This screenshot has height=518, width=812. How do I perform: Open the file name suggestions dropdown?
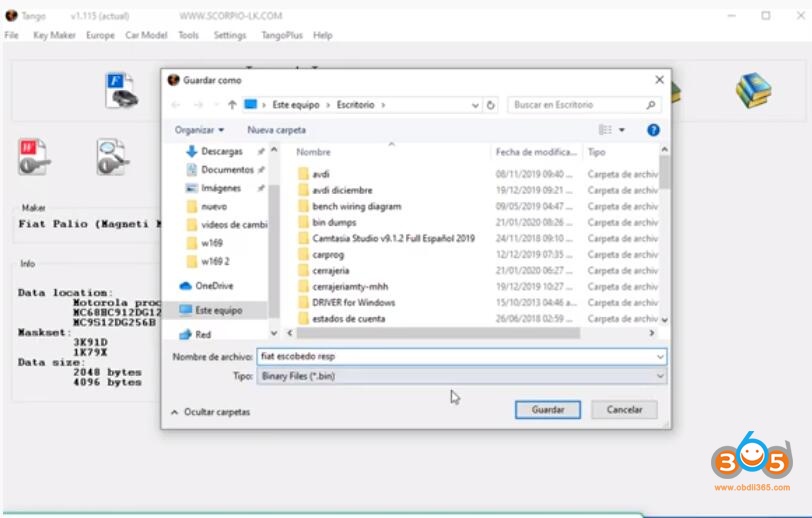660,356
